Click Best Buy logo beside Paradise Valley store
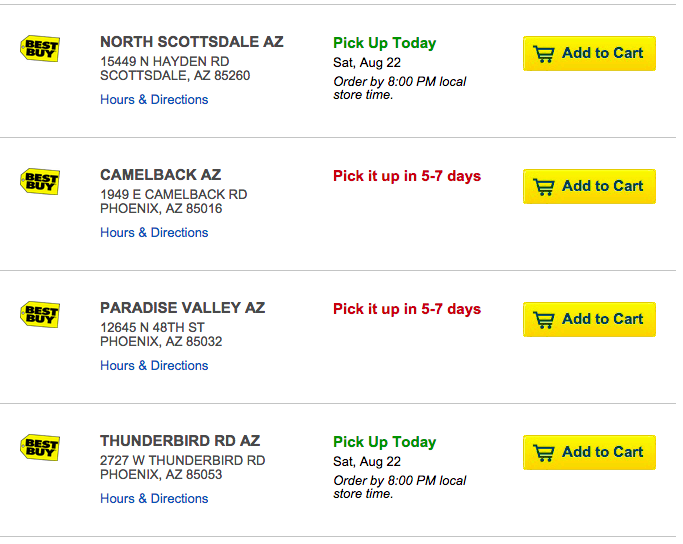The width and height of the screenshot is (683, 544). click(40, 315)
